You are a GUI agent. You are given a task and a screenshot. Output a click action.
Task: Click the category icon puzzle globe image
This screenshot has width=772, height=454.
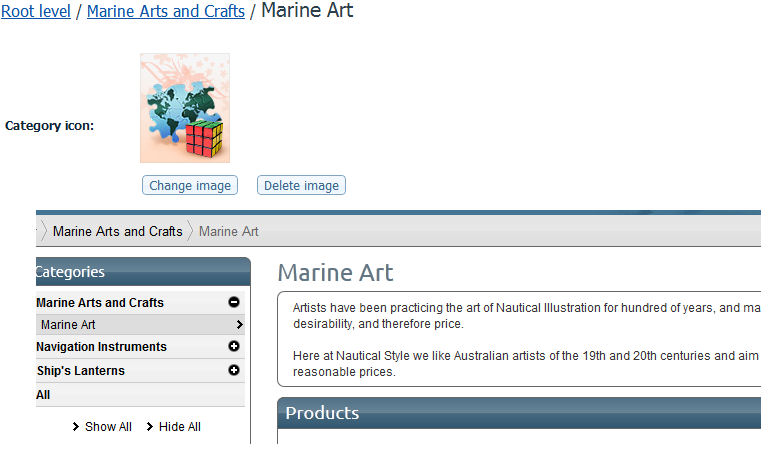click(x=185, y=108)
